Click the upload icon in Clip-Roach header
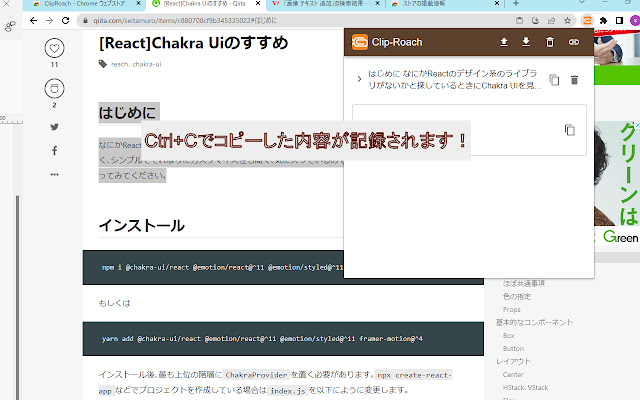The height and width of the screenshot is (400, 640). [x=504, y=42]
